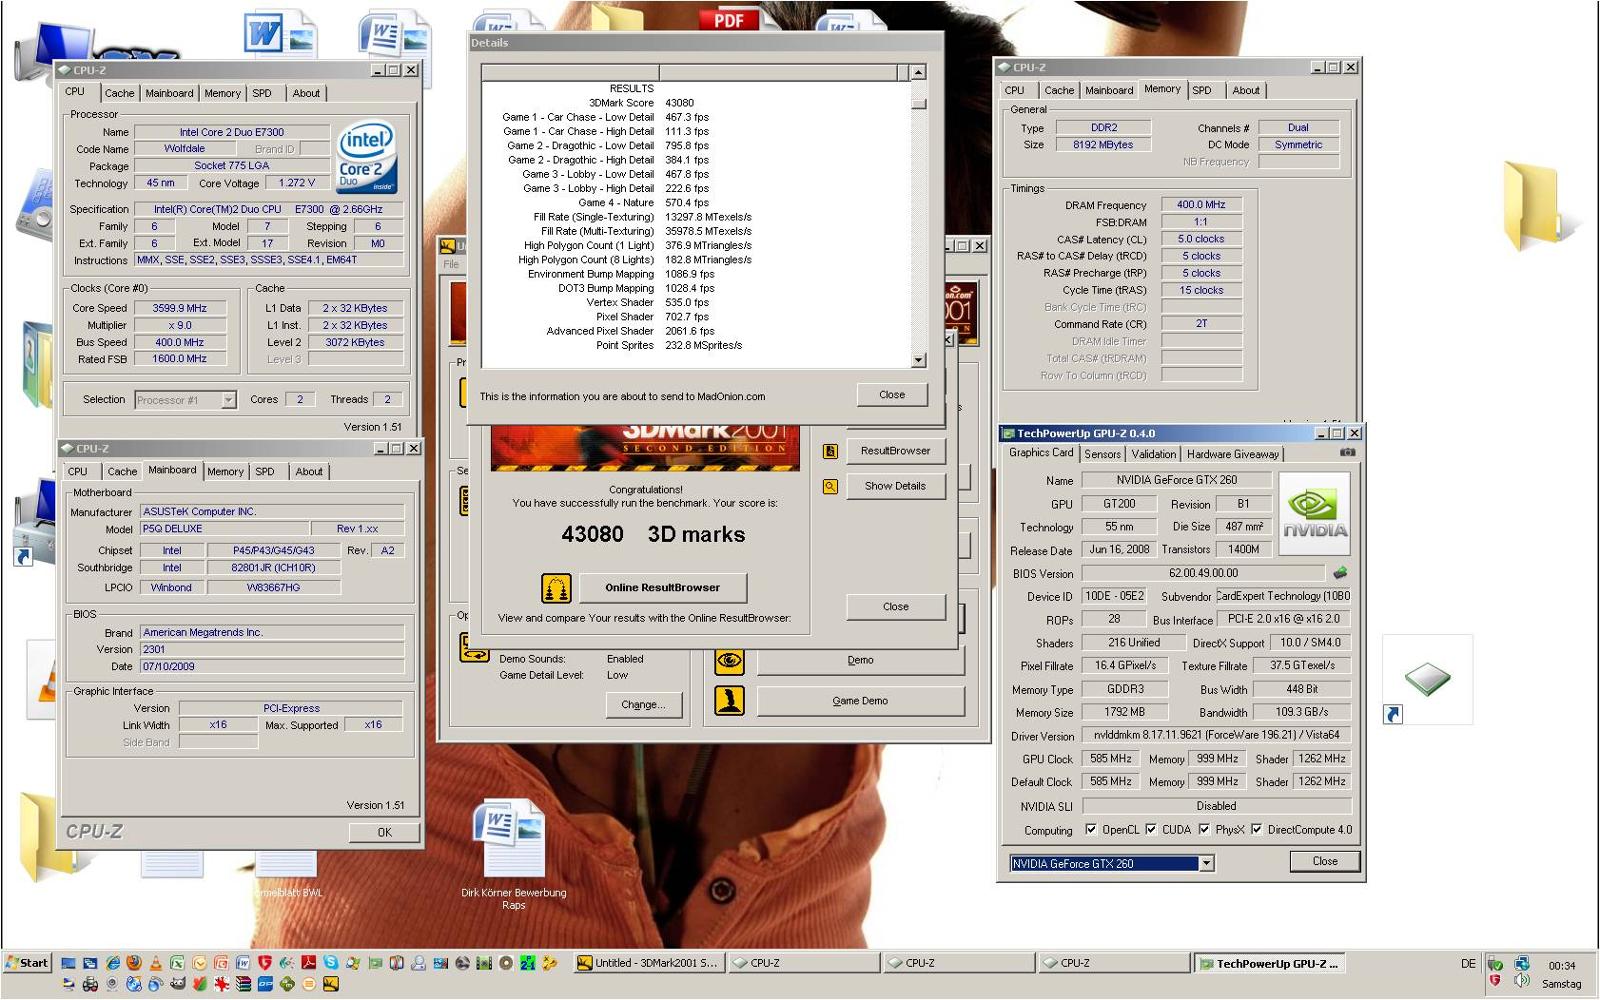Click the GPU-Z Name field
The image size is (1600, 1000).
tap(1176, 480)
